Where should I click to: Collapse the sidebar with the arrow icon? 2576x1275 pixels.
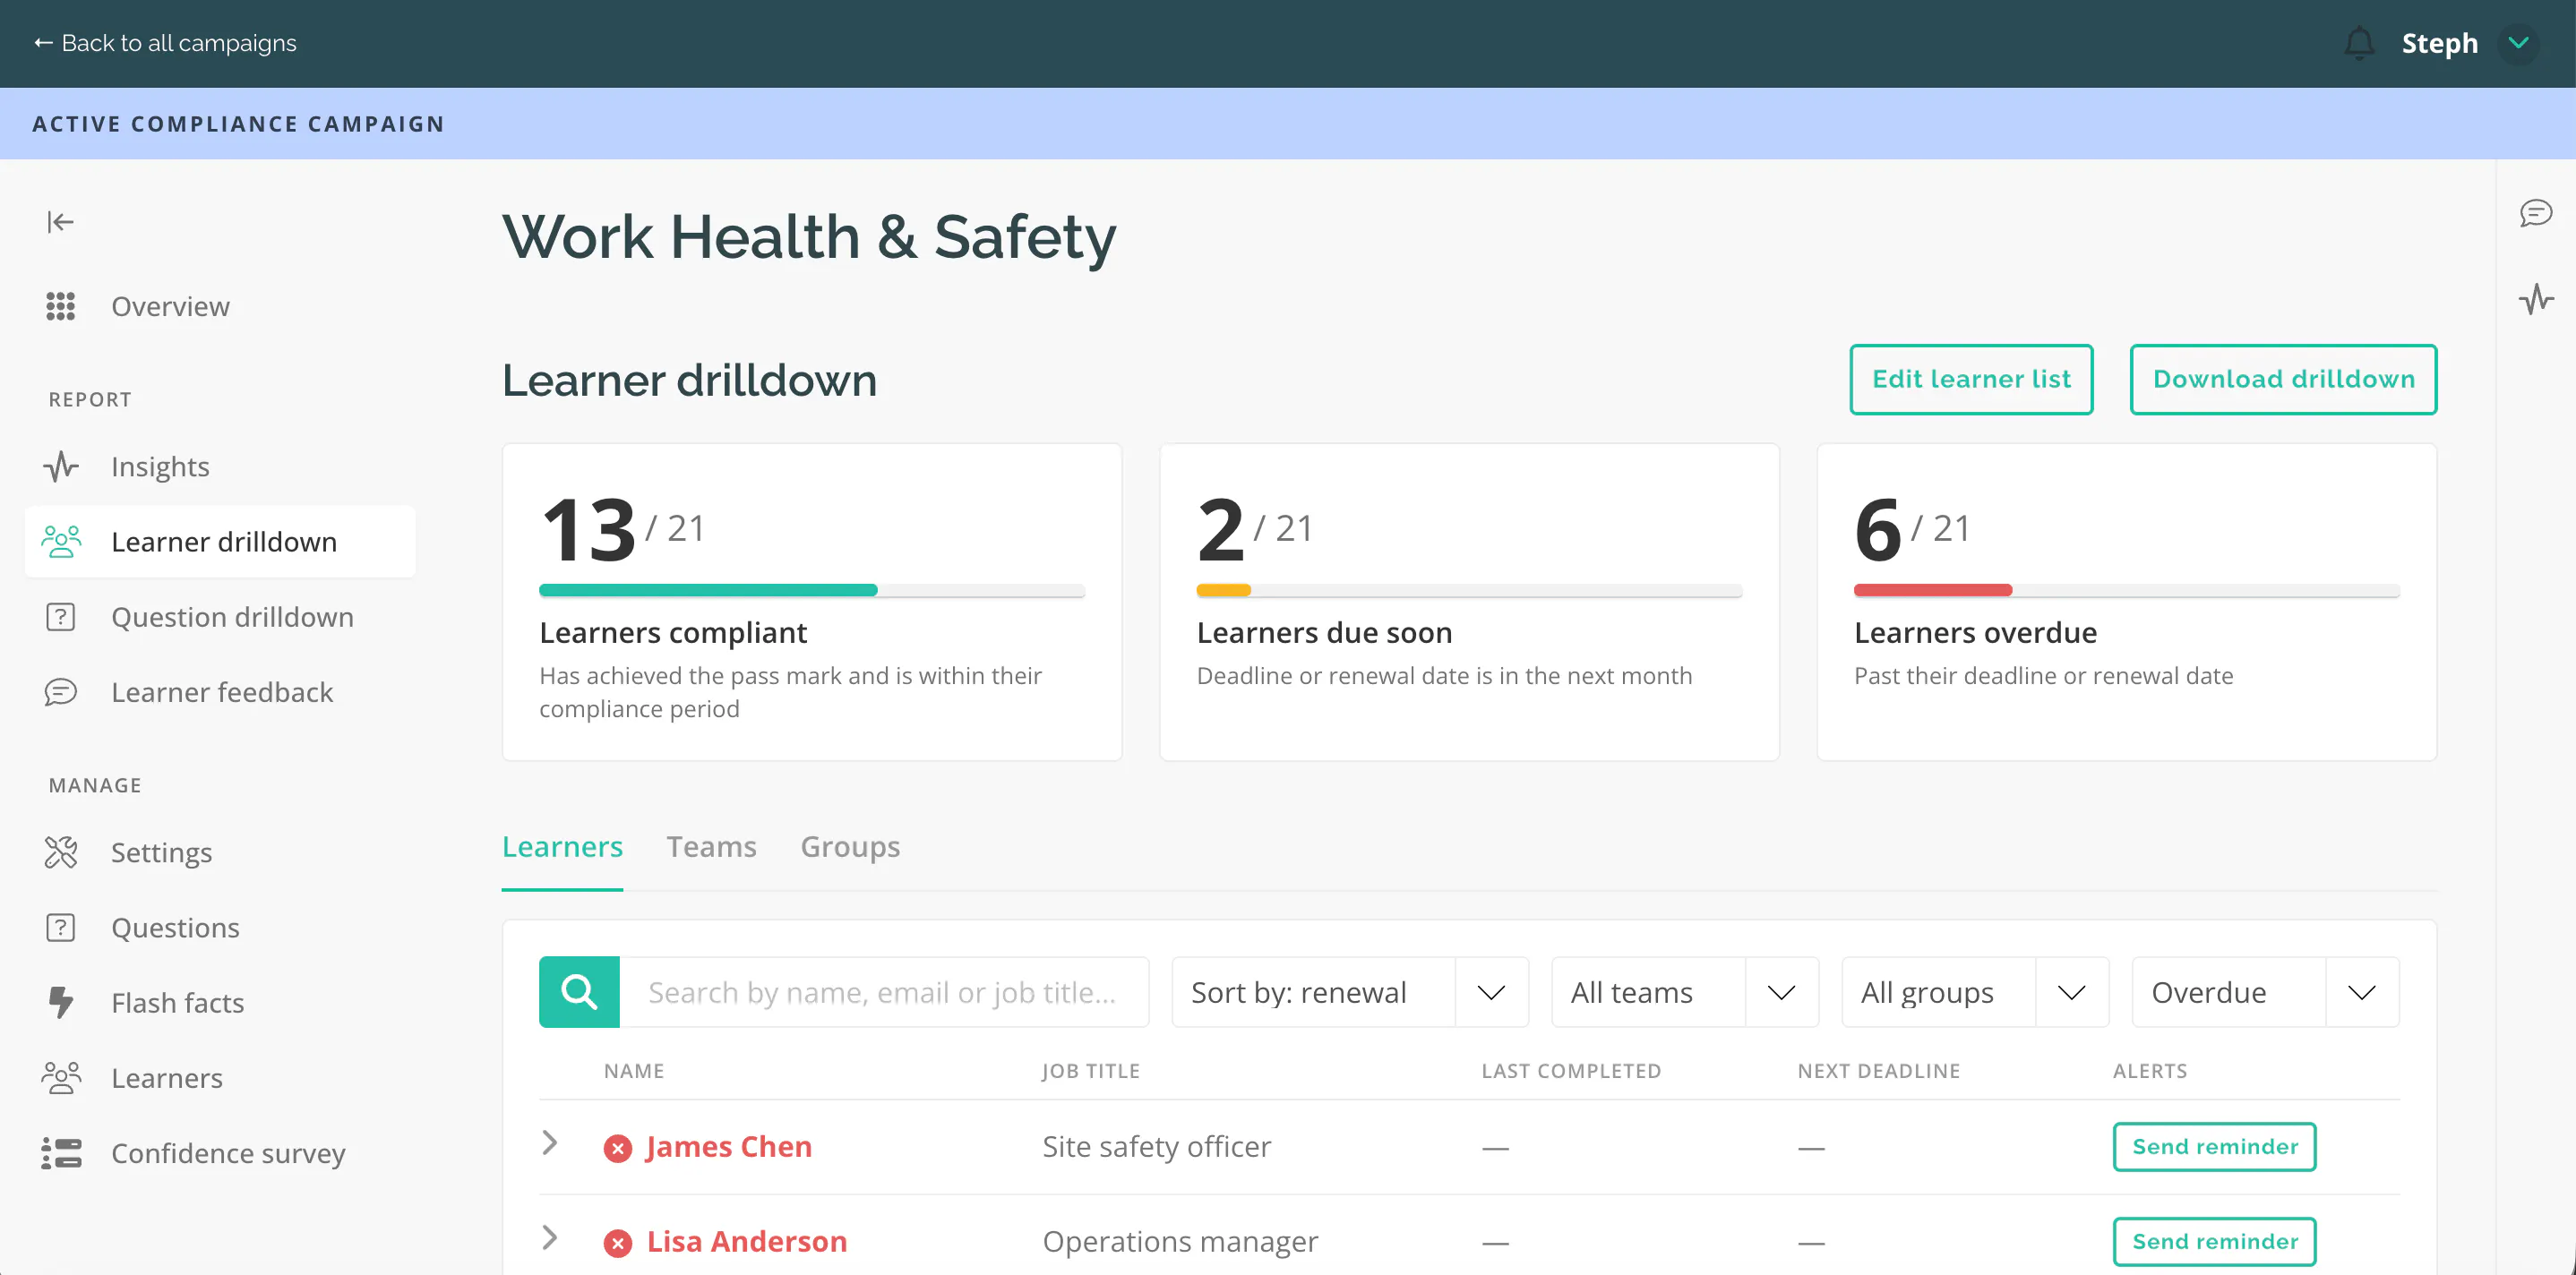[x=60, y=222]
